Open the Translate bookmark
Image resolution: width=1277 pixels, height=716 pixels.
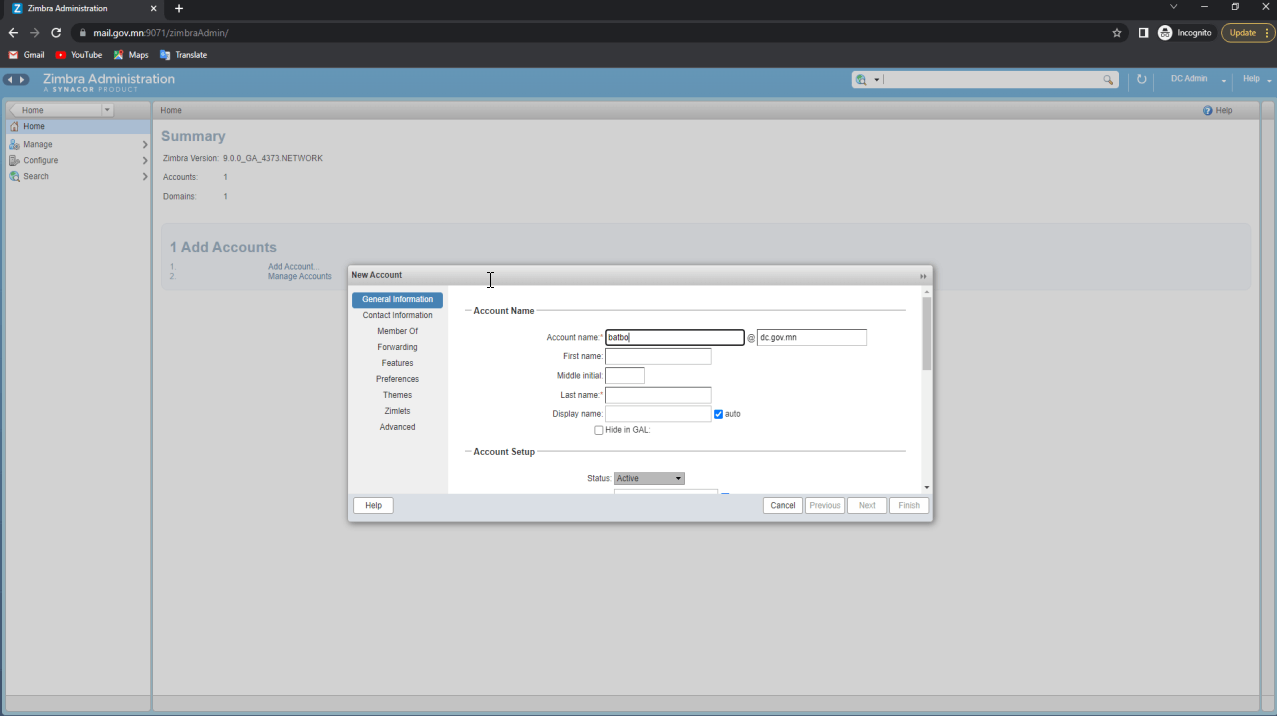click(x=183, y=55)
